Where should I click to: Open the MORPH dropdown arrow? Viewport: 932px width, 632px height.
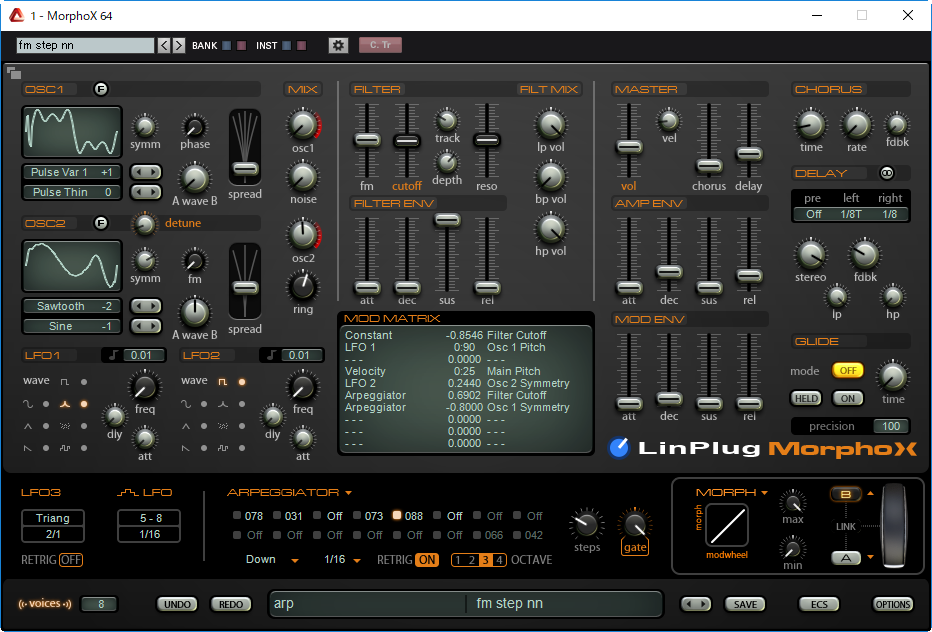(764, 493)
